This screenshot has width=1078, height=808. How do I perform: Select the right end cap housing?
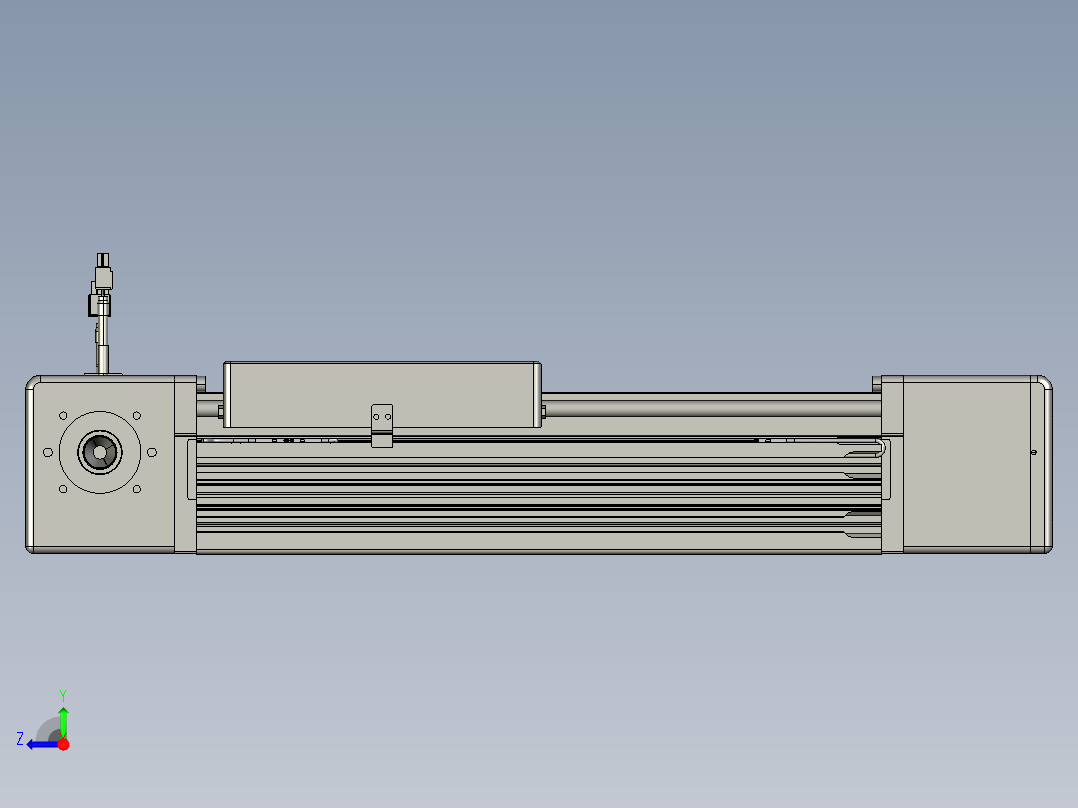pos(966,464)
